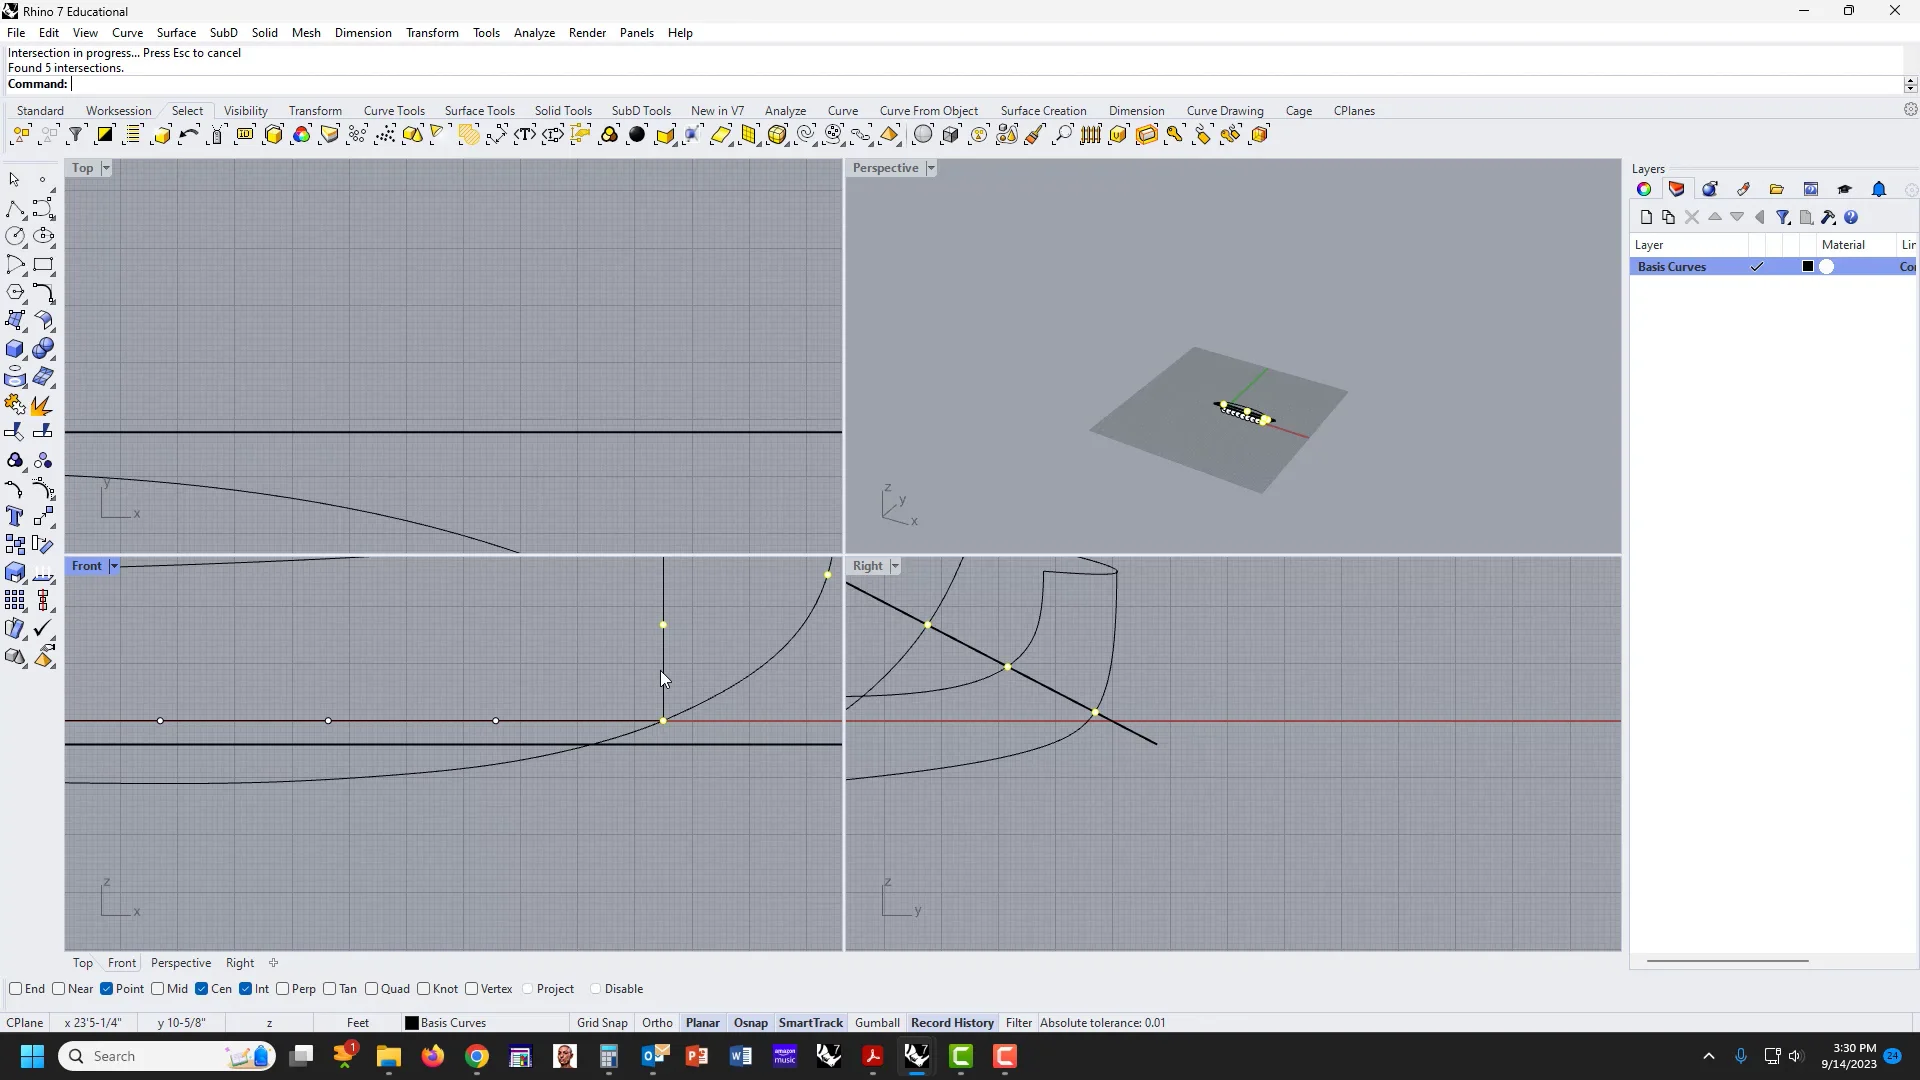The width and height of the screenshot is (1920, 1080).
Task: Select the Circle tool in left toolbar
Action: click(15, 237)
